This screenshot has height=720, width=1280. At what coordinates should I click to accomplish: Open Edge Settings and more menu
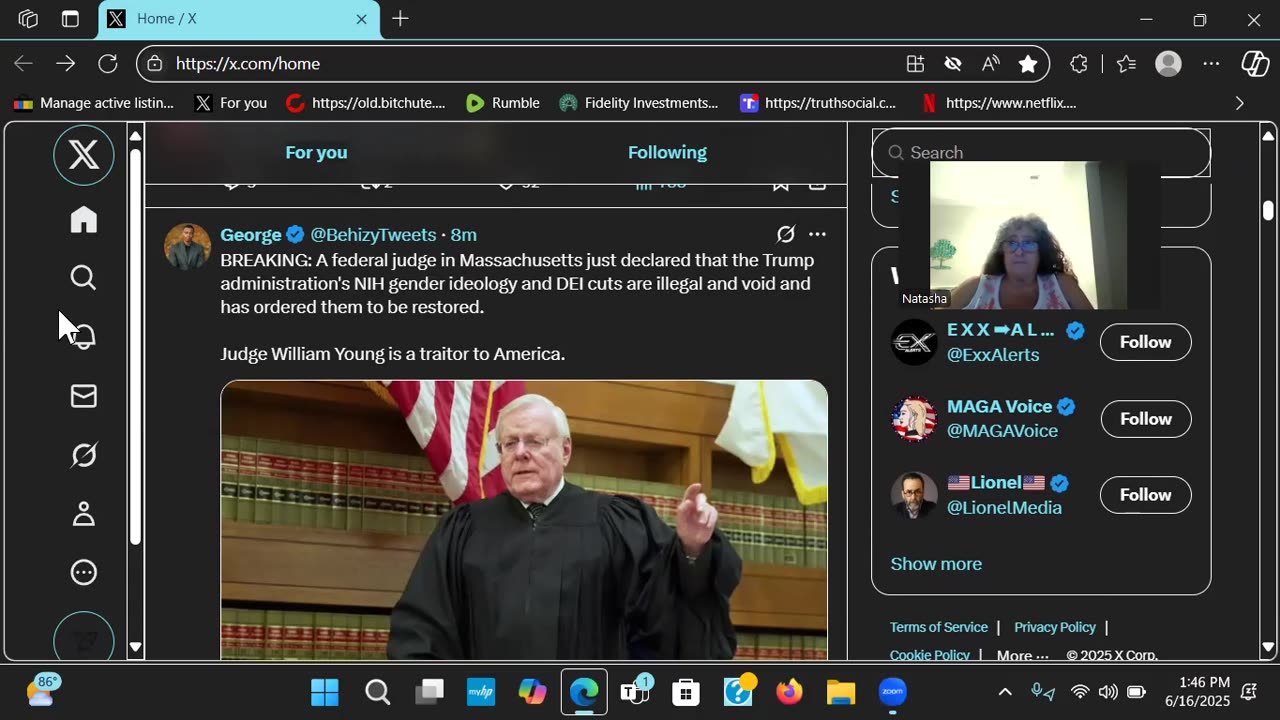click(x=1211, y=64)
